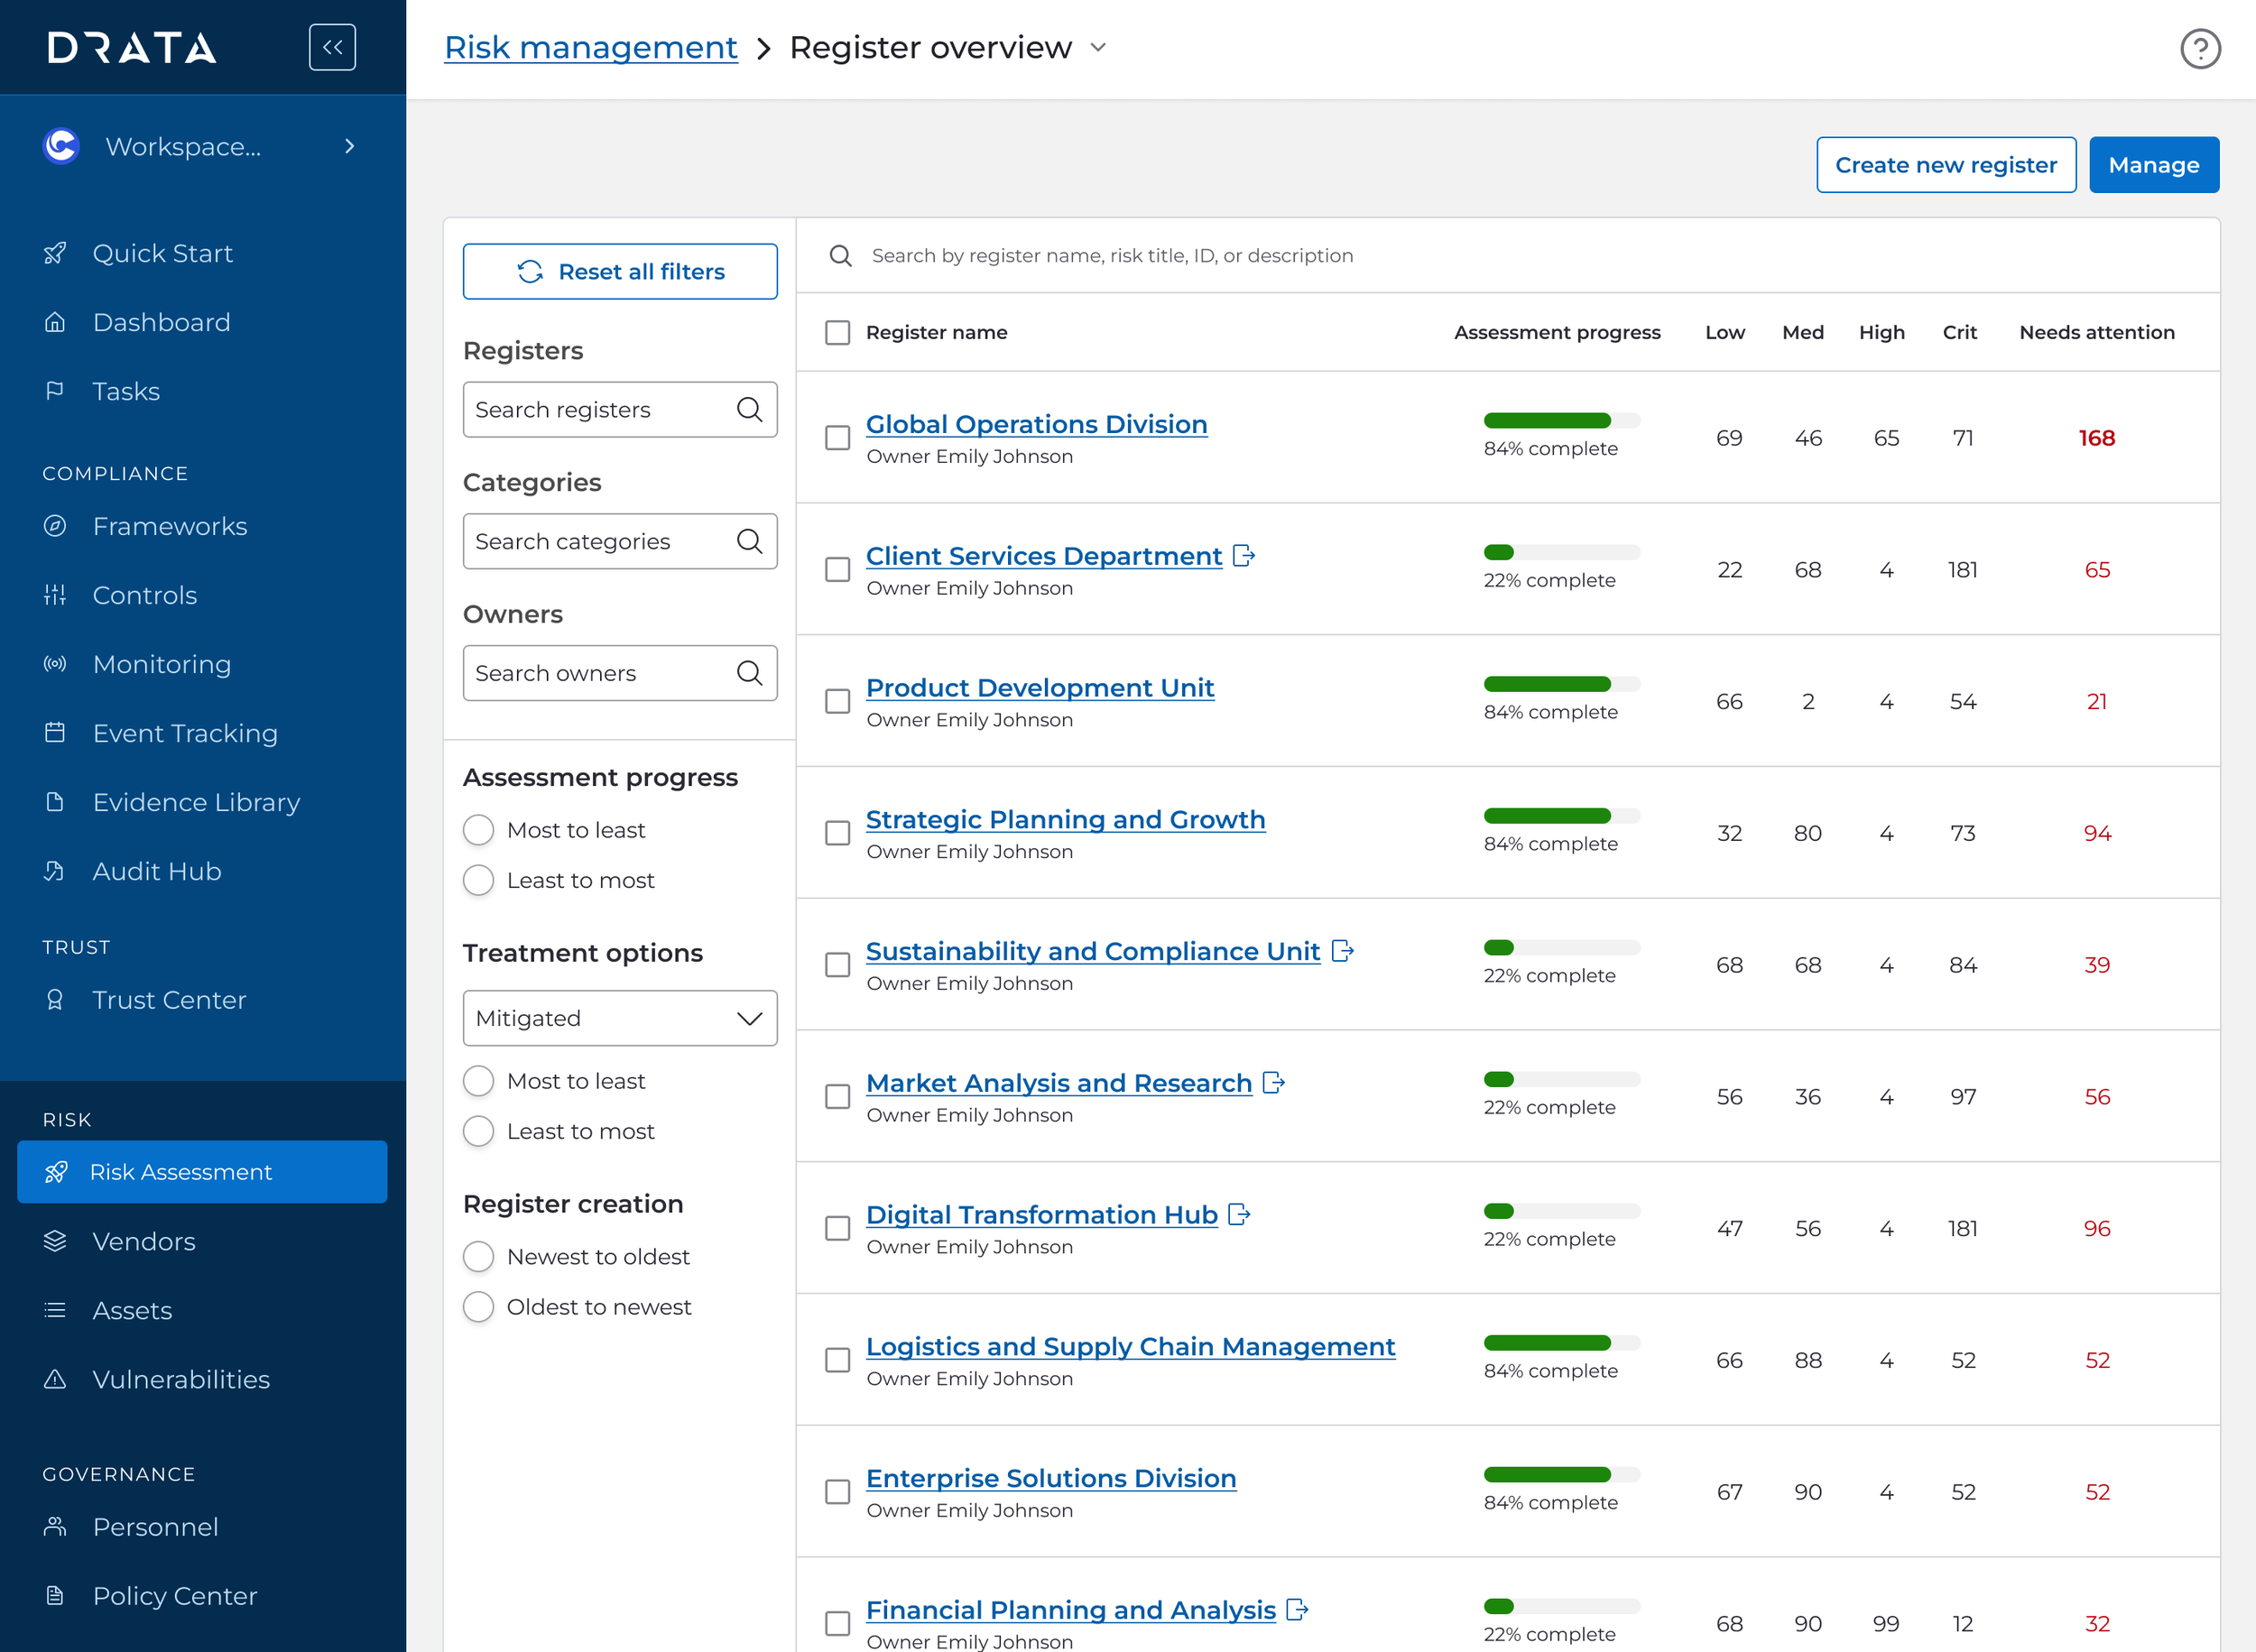
Task: Open the help question mark icon
Action: tap(2199, 48)
